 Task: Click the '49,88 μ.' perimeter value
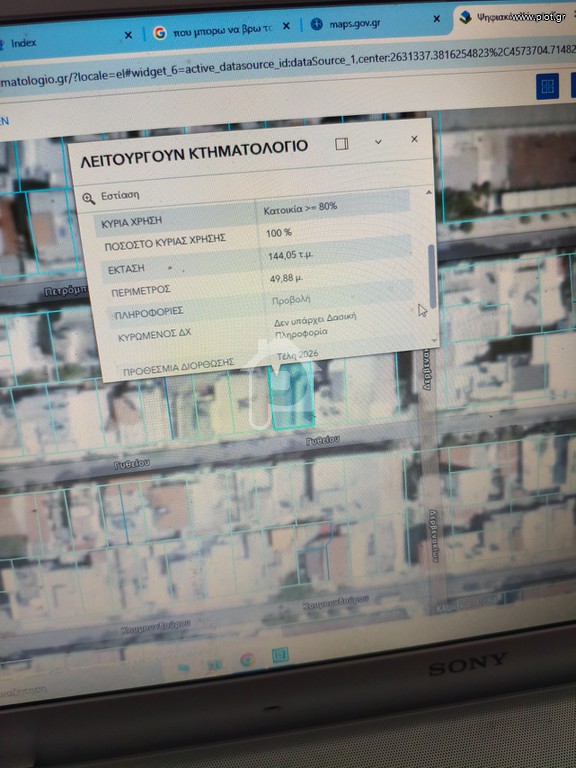click(287, 278)
